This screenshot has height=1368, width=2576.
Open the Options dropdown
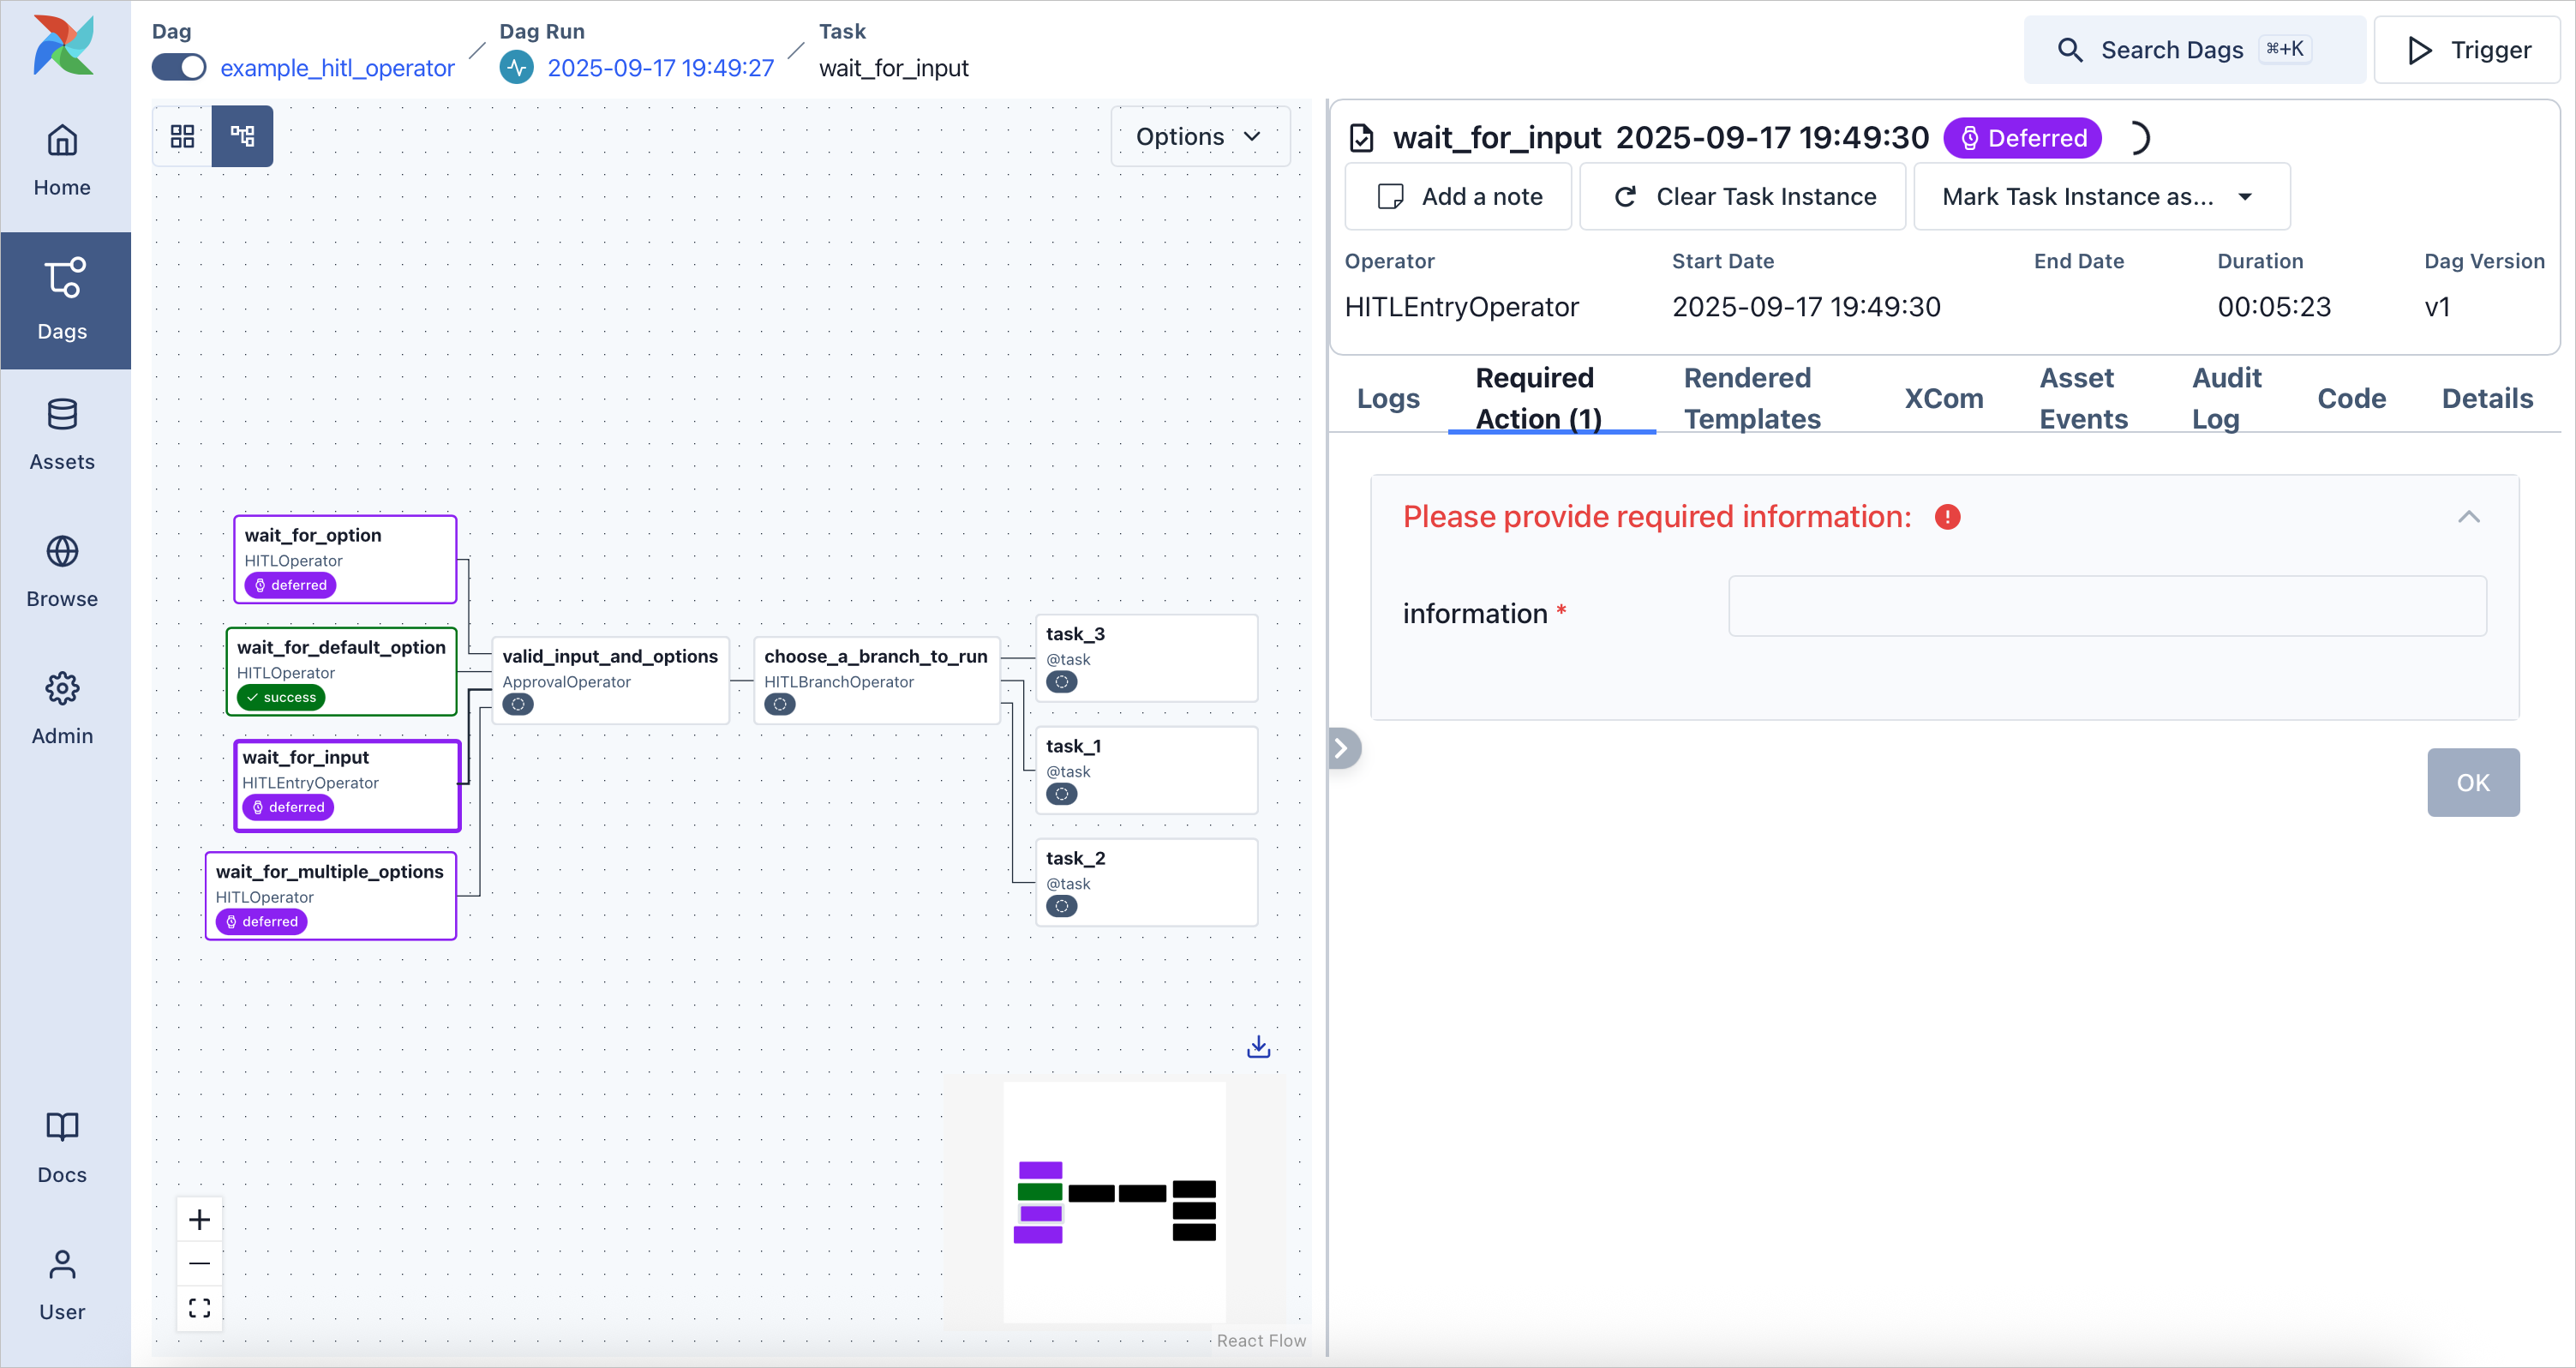[x=1199, y=136]
